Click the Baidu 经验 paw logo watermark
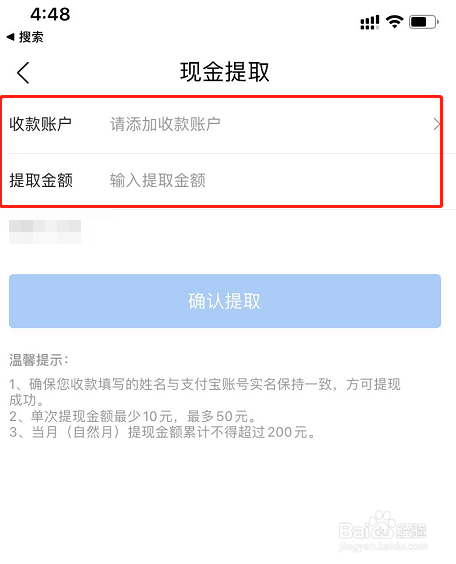This screenshot has height=564, width=456. [x=383, y=527]
